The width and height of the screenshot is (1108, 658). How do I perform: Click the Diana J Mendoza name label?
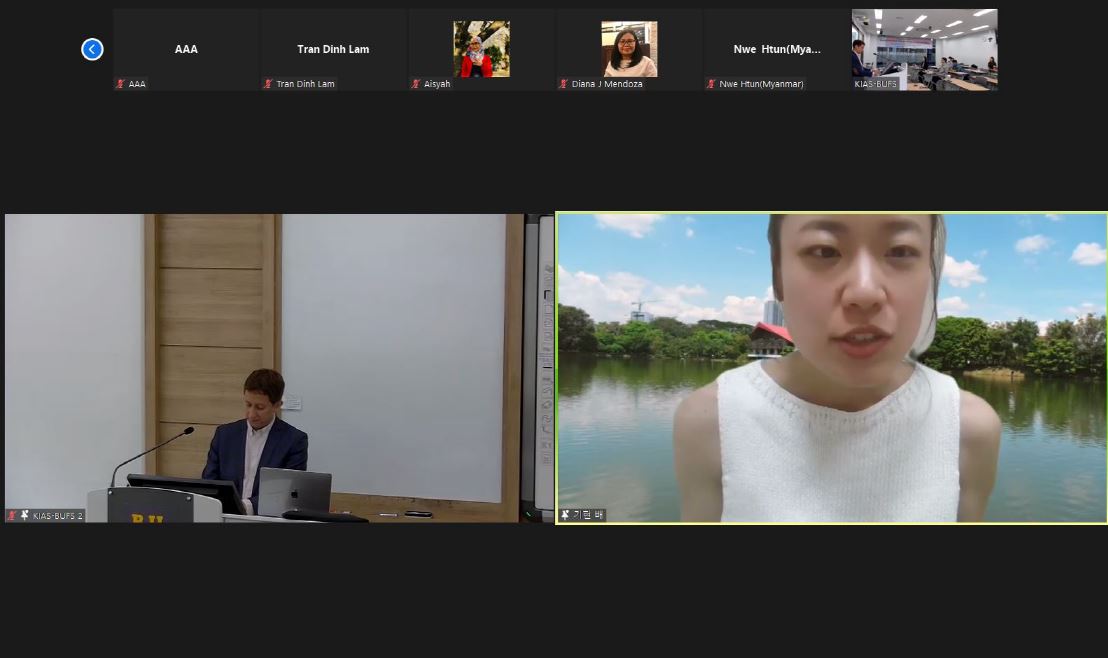pos(607,84)
